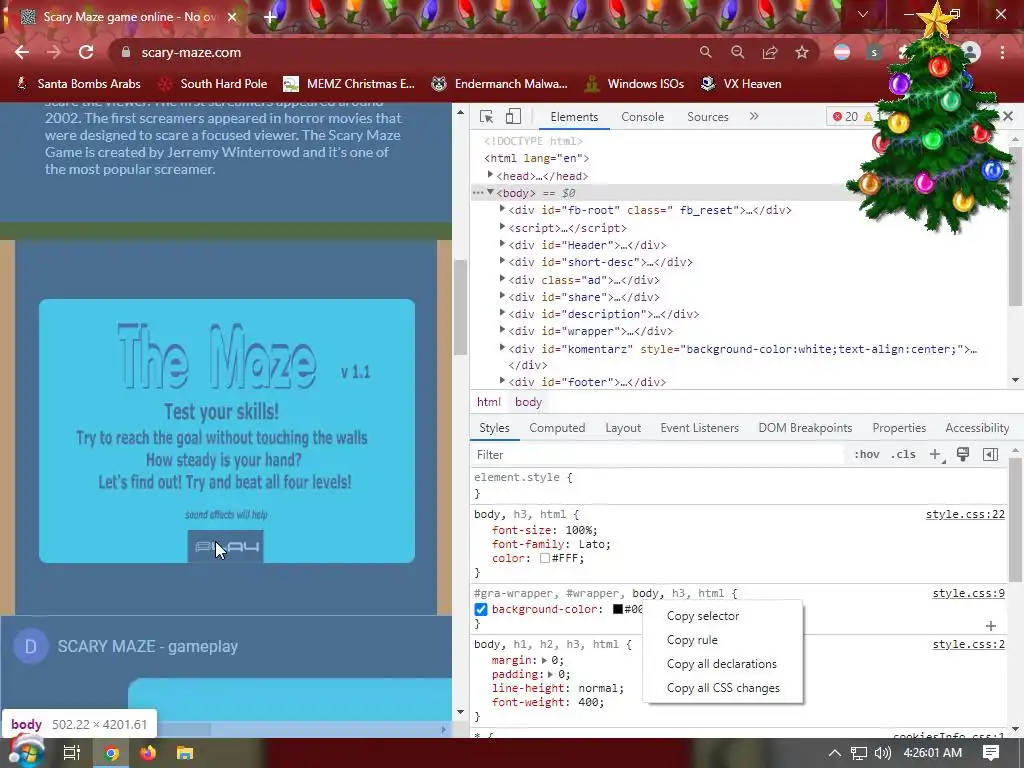Screen dimensions: 1024x768
Task: Click the scary-maze.com address bar
Action: tap(405, 52)
